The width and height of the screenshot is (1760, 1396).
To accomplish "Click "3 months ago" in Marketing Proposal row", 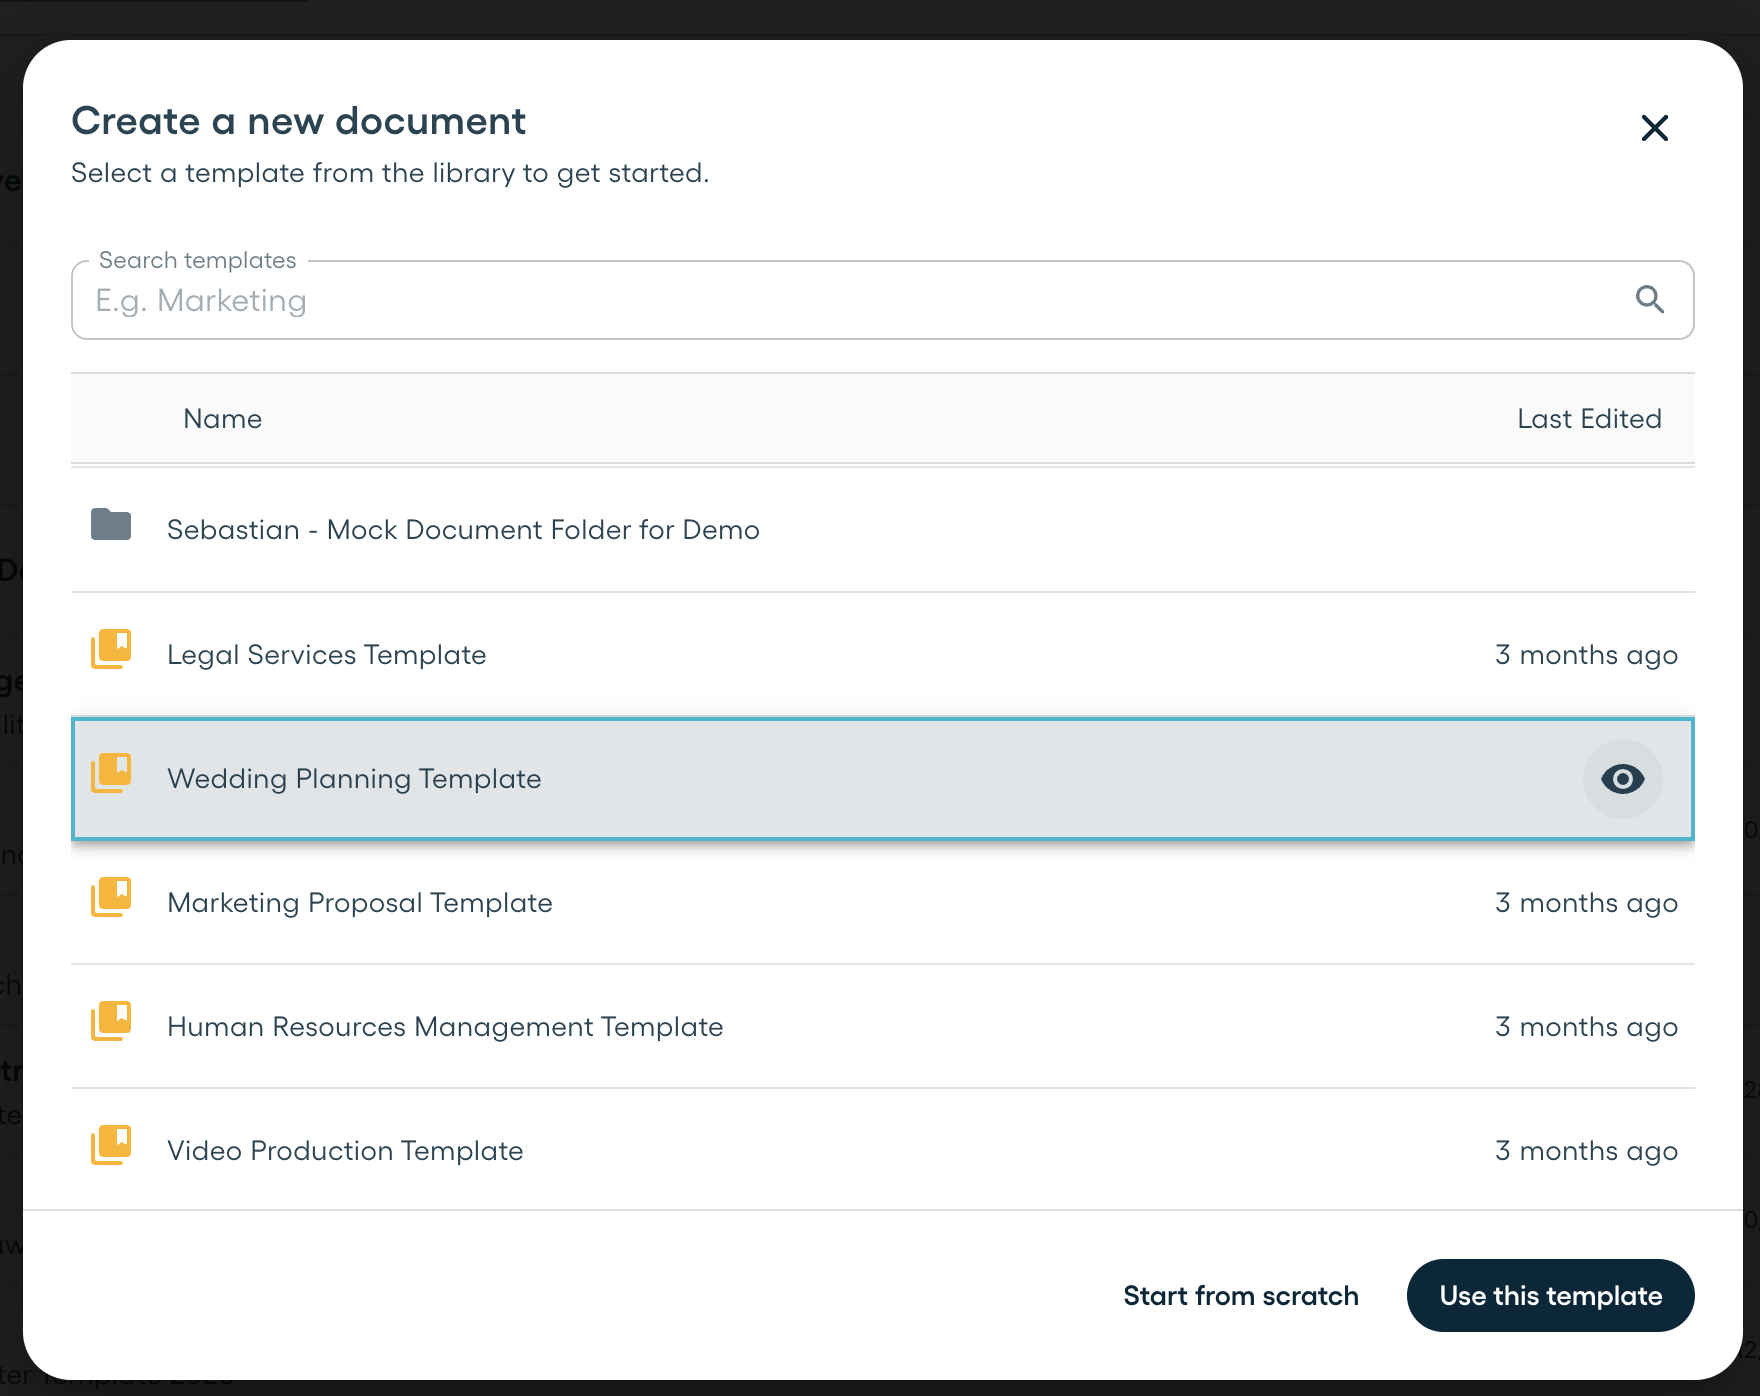I will pyautogui.click(x=1586, y=903).
